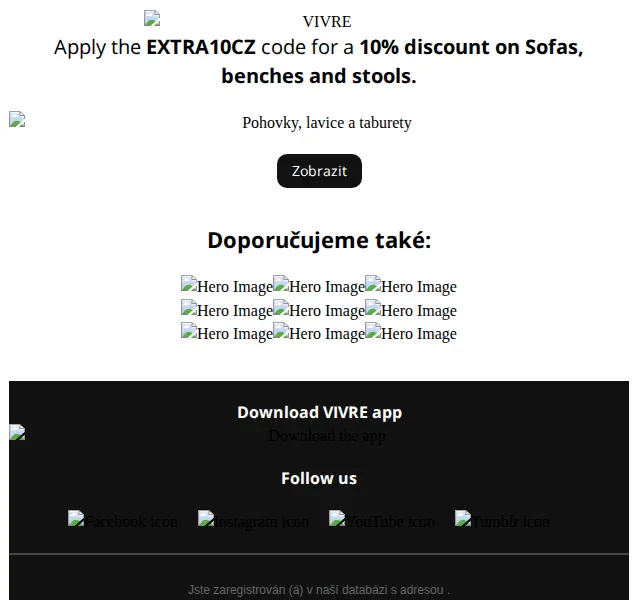
Task: Open the Facebook icon link
Action: coord(123,520)
